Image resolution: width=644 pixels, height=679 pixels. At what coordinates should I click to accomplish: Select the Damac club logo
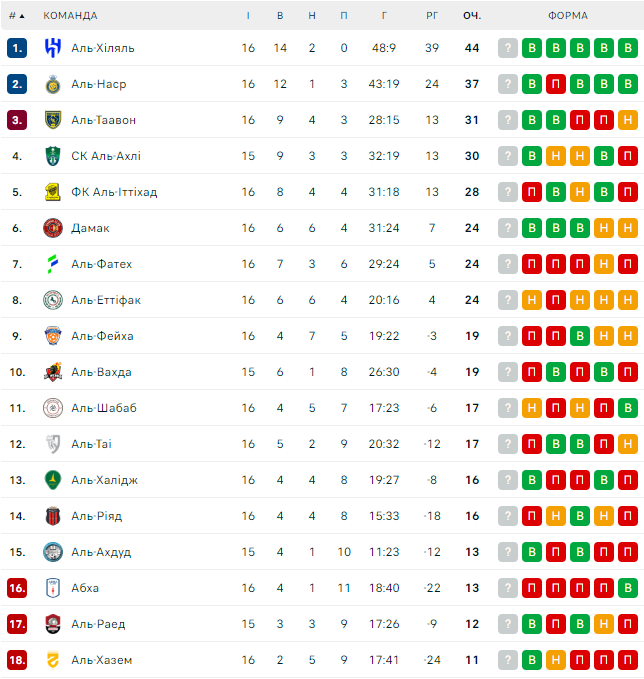53,228
